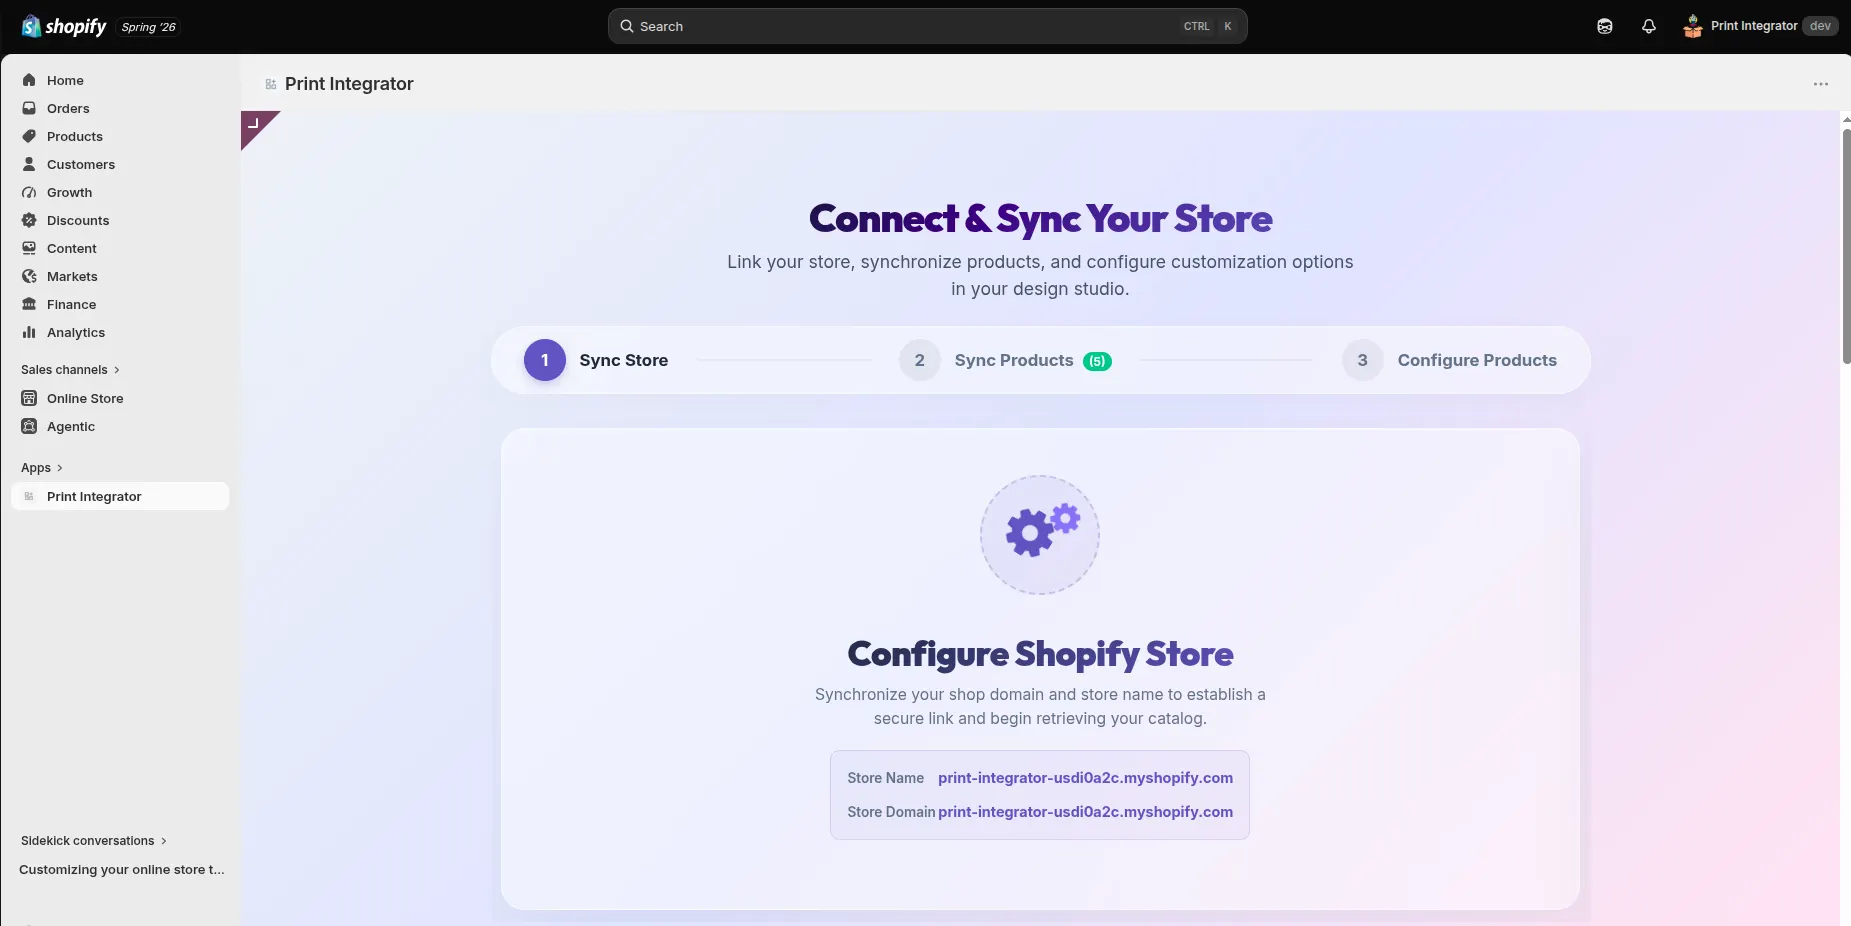Open Growth in the sidebar
This screenshot has width=1851, height=926.
pyautogui.click(x=120, y=192)
